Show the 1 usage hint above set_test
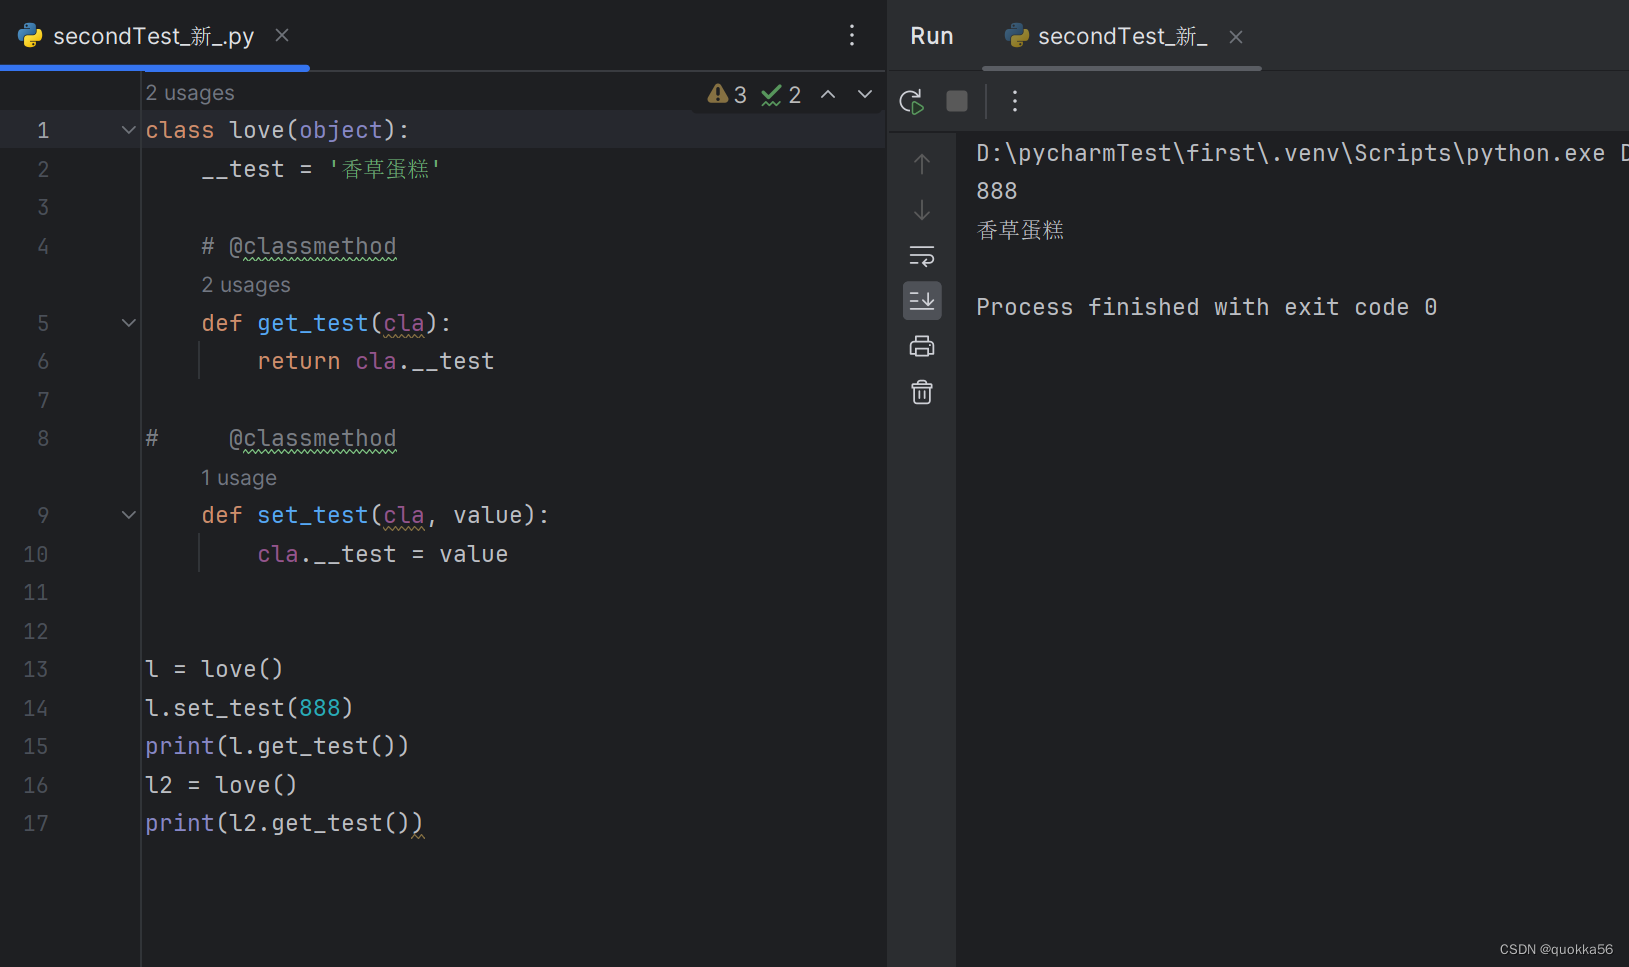Image resolution: width=1629 pixels, height=967 pixels. (239, 478)
